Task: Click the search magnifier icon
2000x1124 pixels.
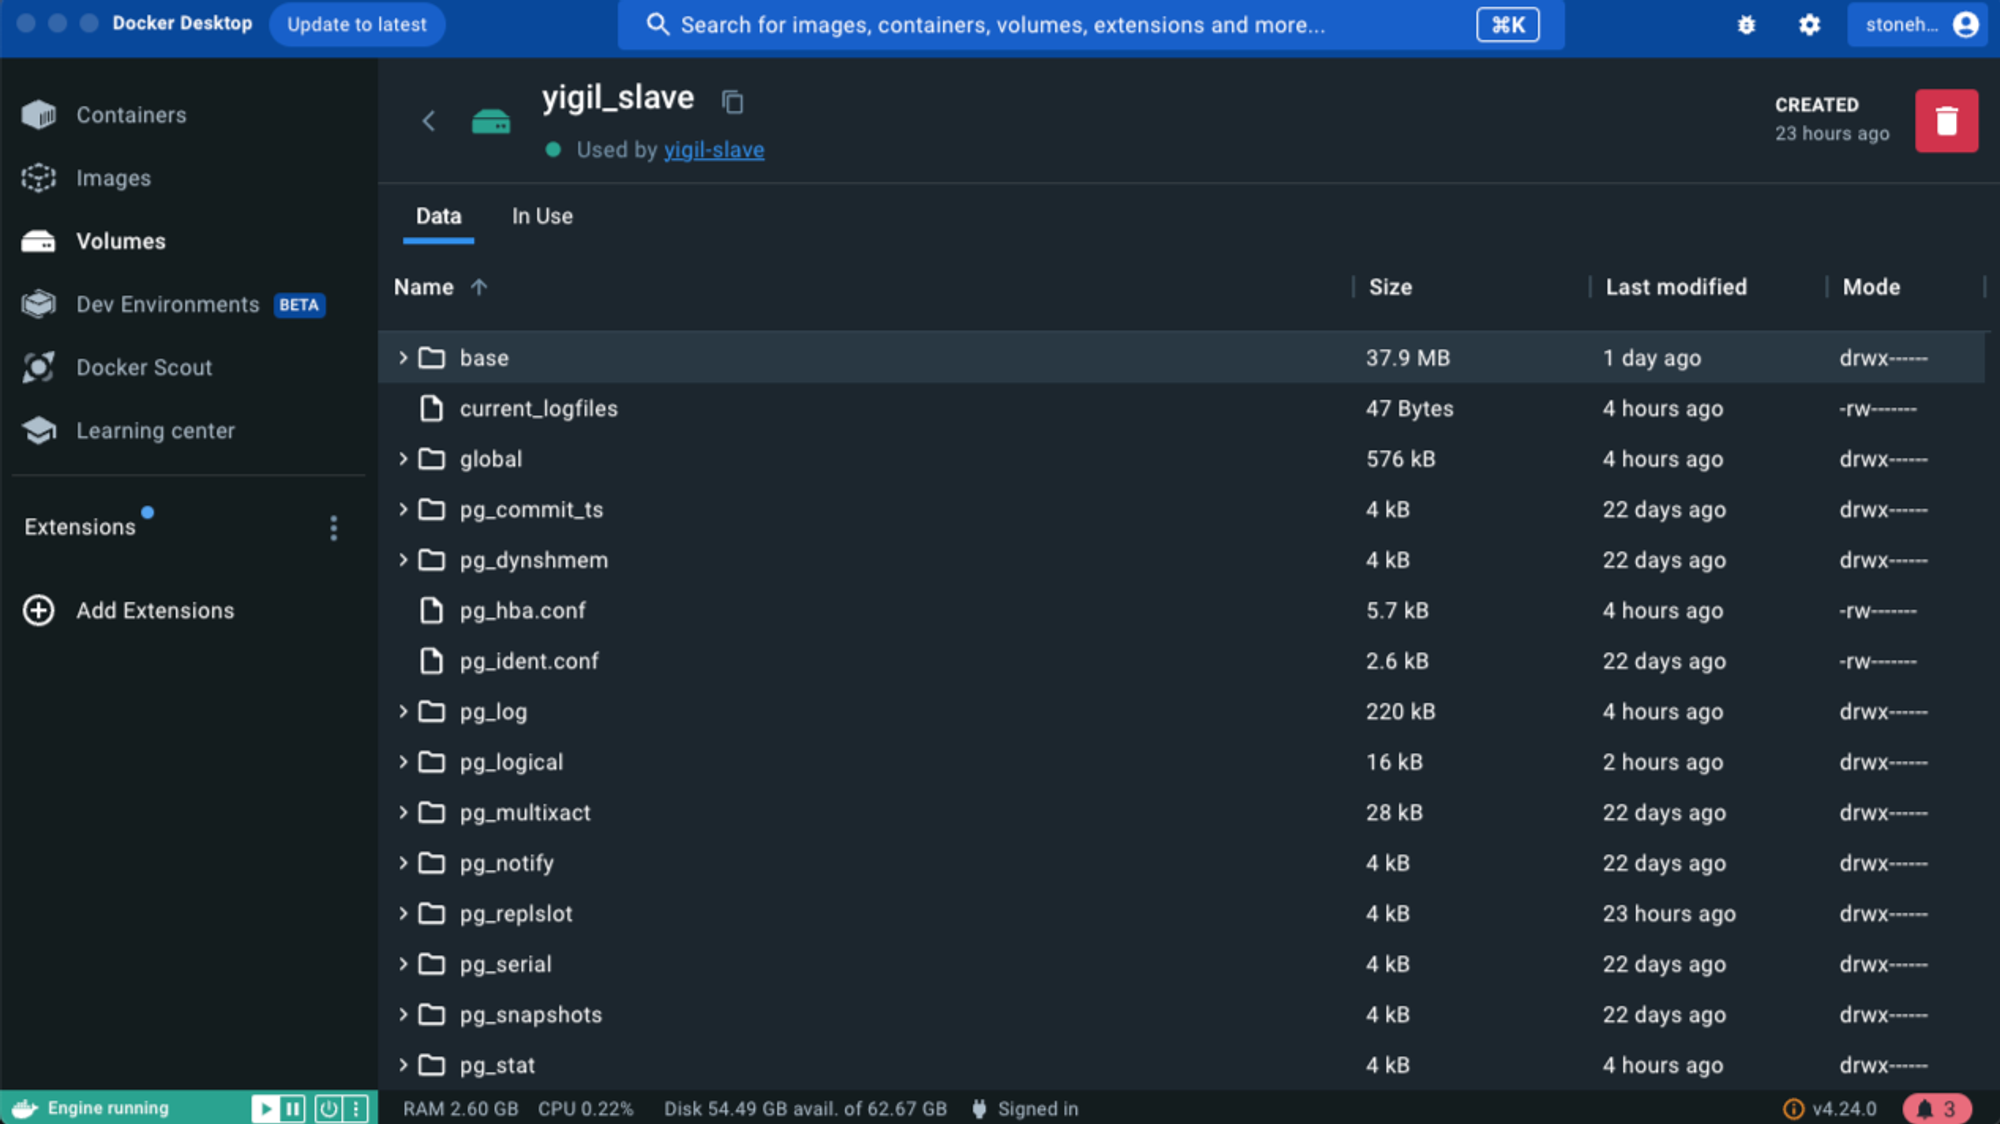Action: [657, 25]
